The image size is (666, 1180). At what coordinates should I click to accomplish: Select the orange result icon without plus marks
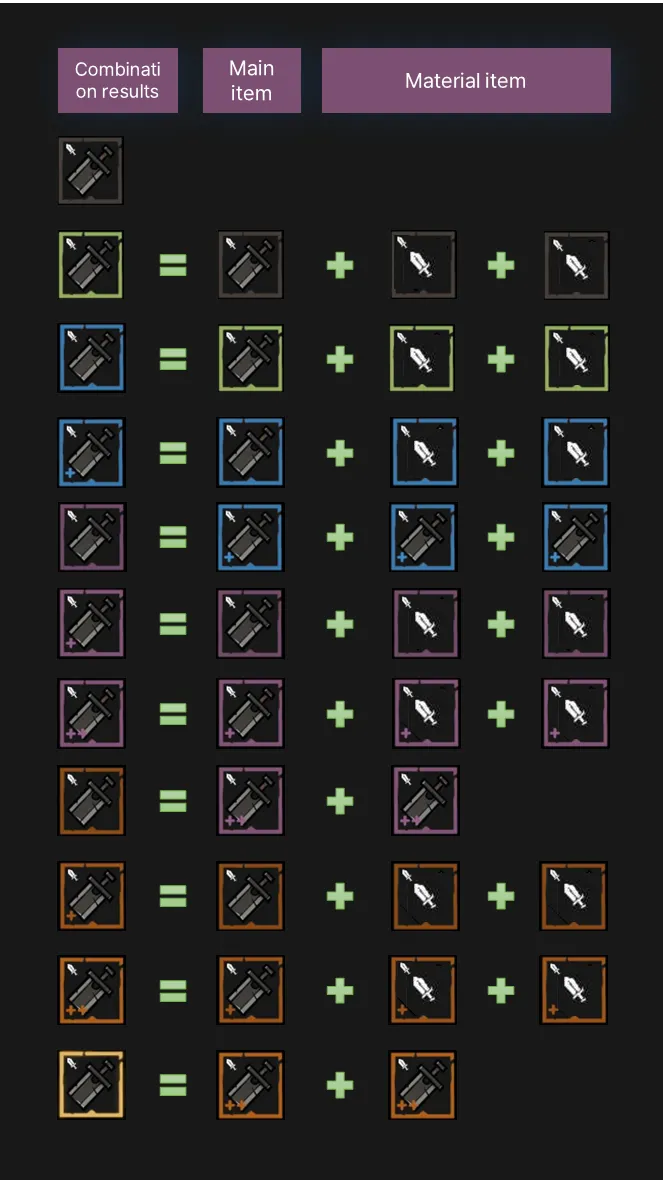tap(91, 801)
